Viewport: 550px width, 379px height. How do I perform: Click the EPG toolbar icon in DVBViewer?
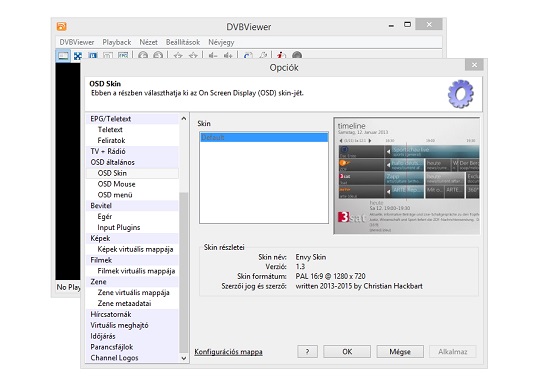[x=123, y=55]
